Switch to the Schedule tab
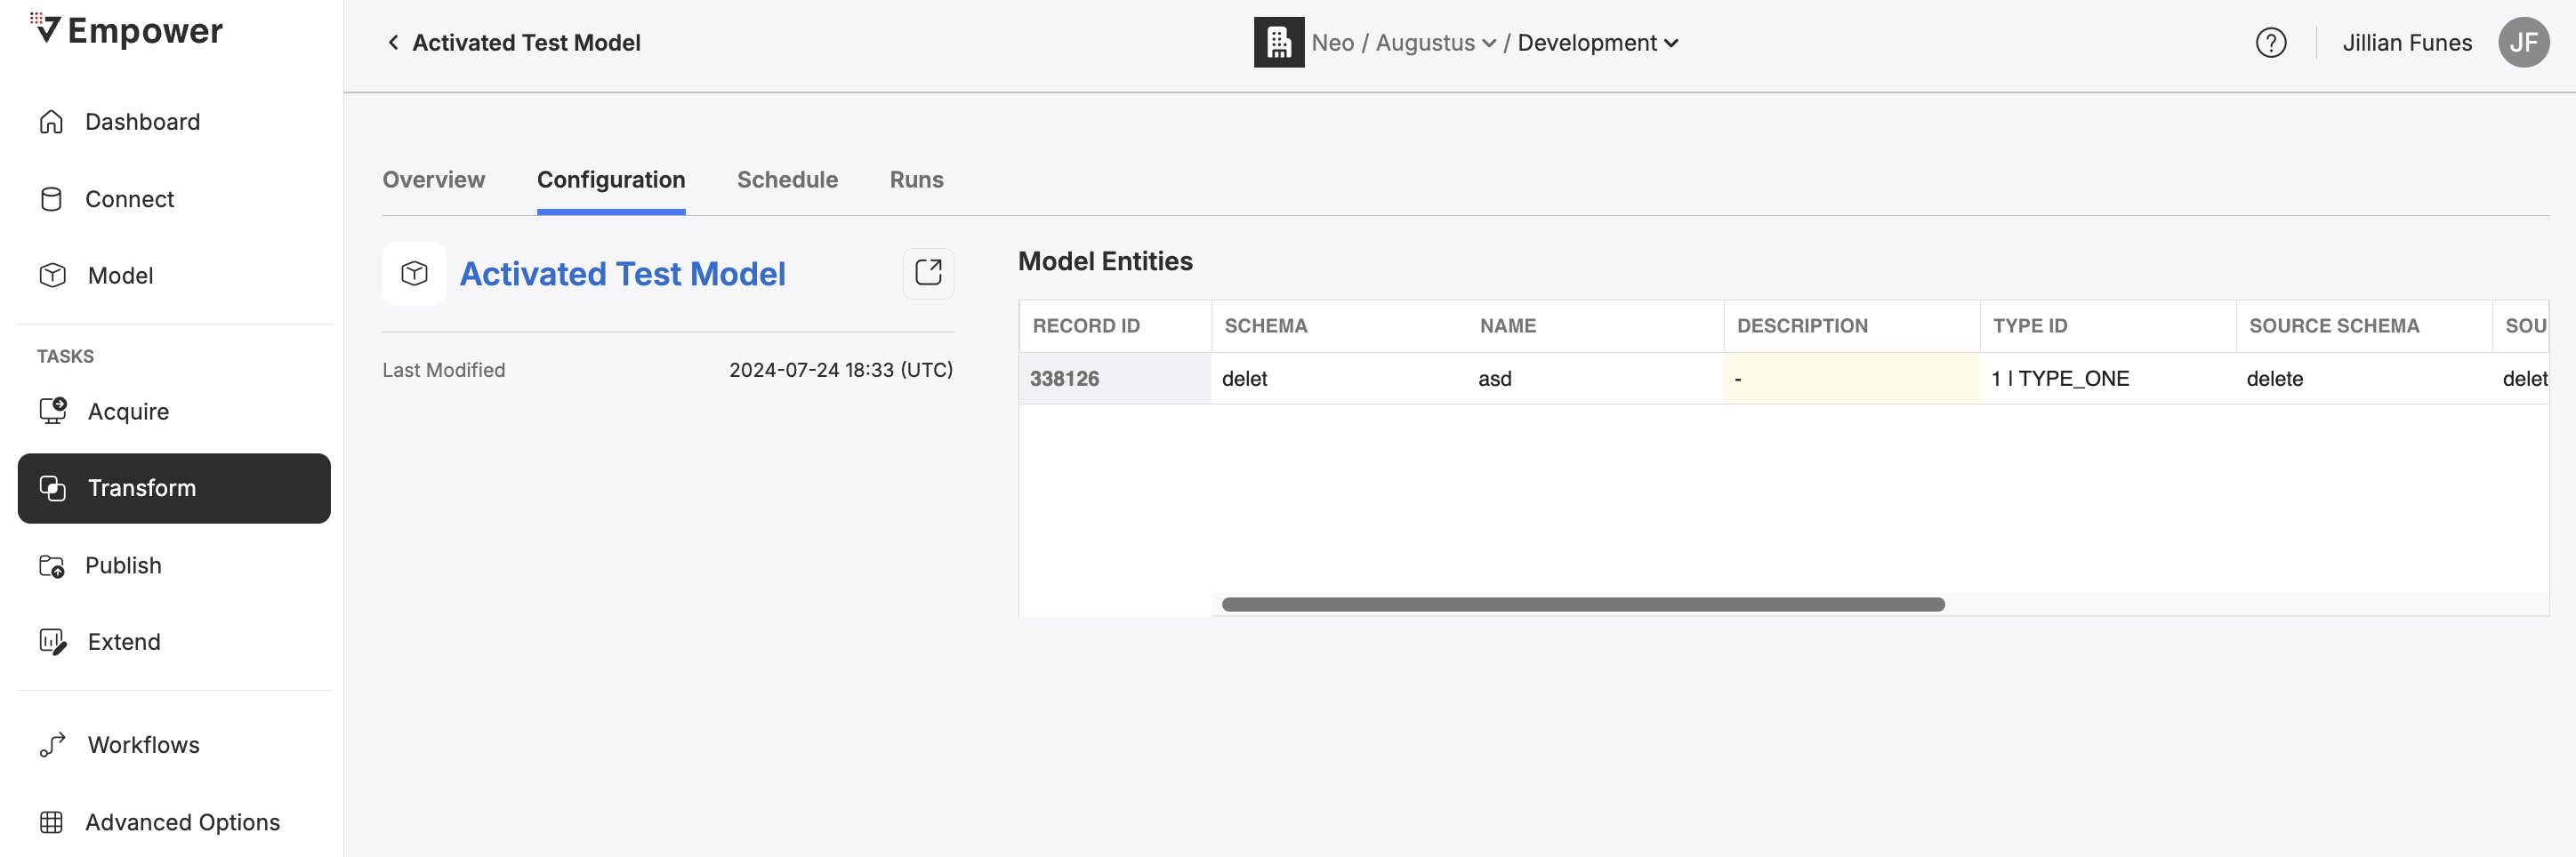The image size is (2576, 857). point(787,180)
